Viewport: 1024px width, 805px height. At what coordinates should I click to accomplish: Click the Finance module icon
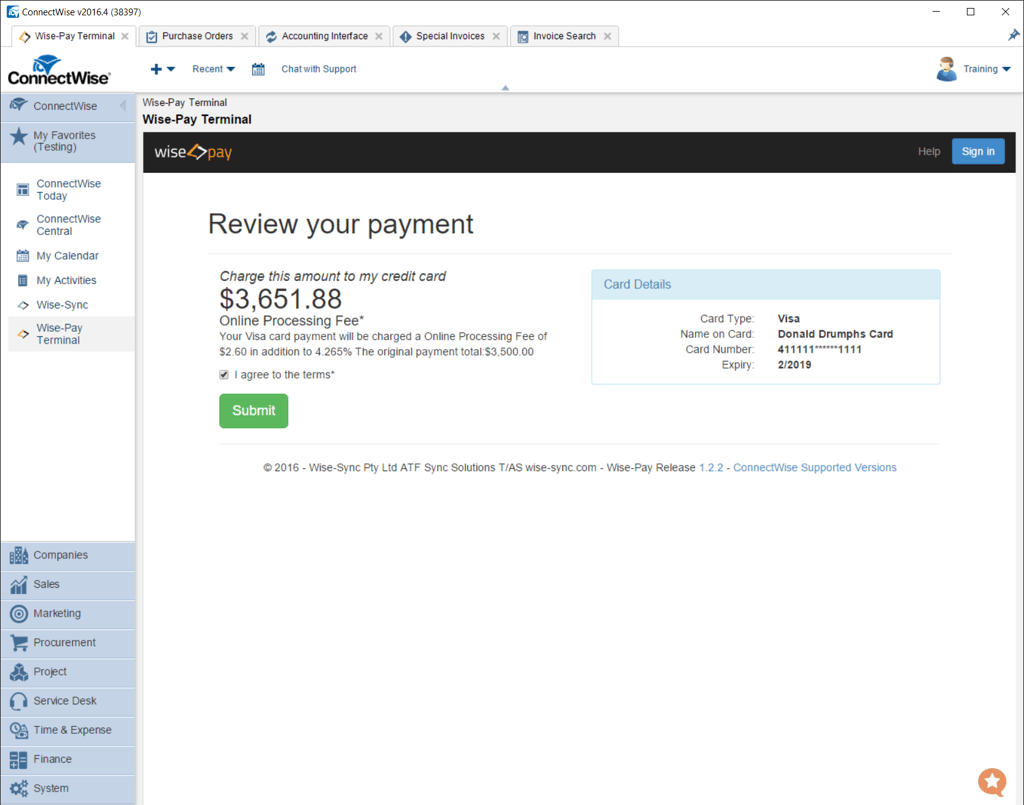[x=19, y=759]
